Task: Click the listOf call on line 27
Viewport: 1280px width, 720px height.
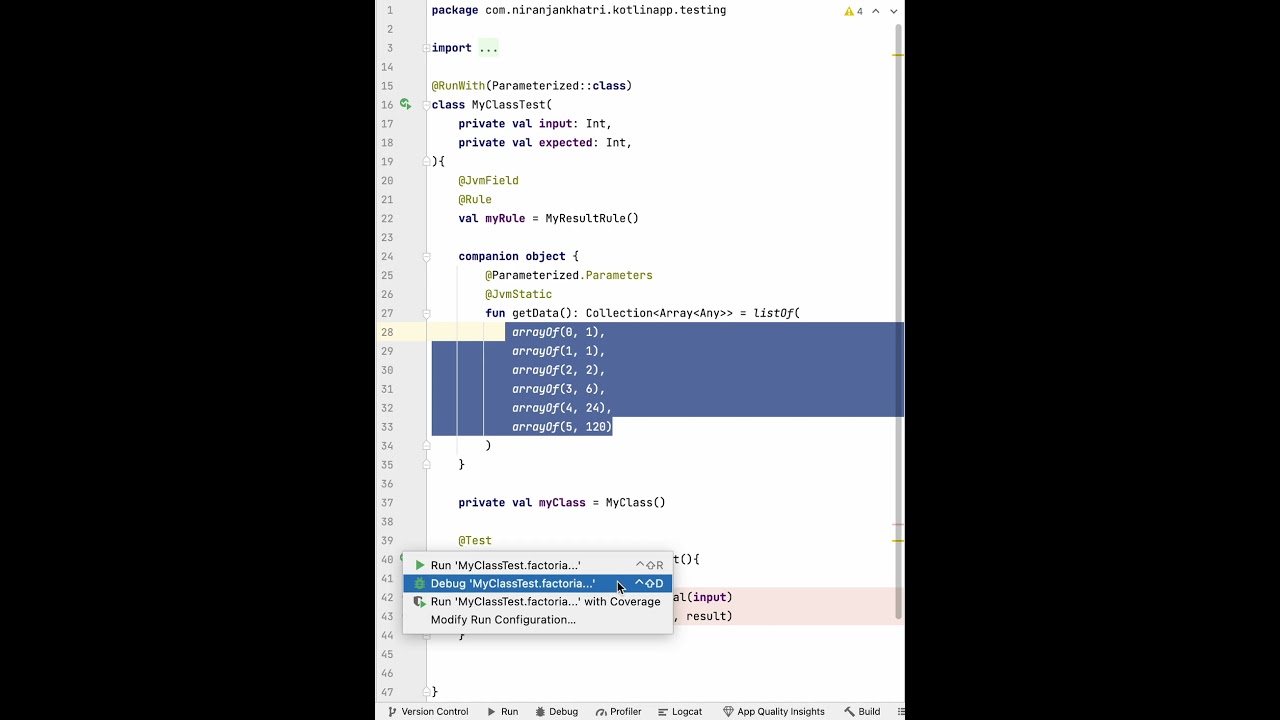Action: [x=773, y=314]
